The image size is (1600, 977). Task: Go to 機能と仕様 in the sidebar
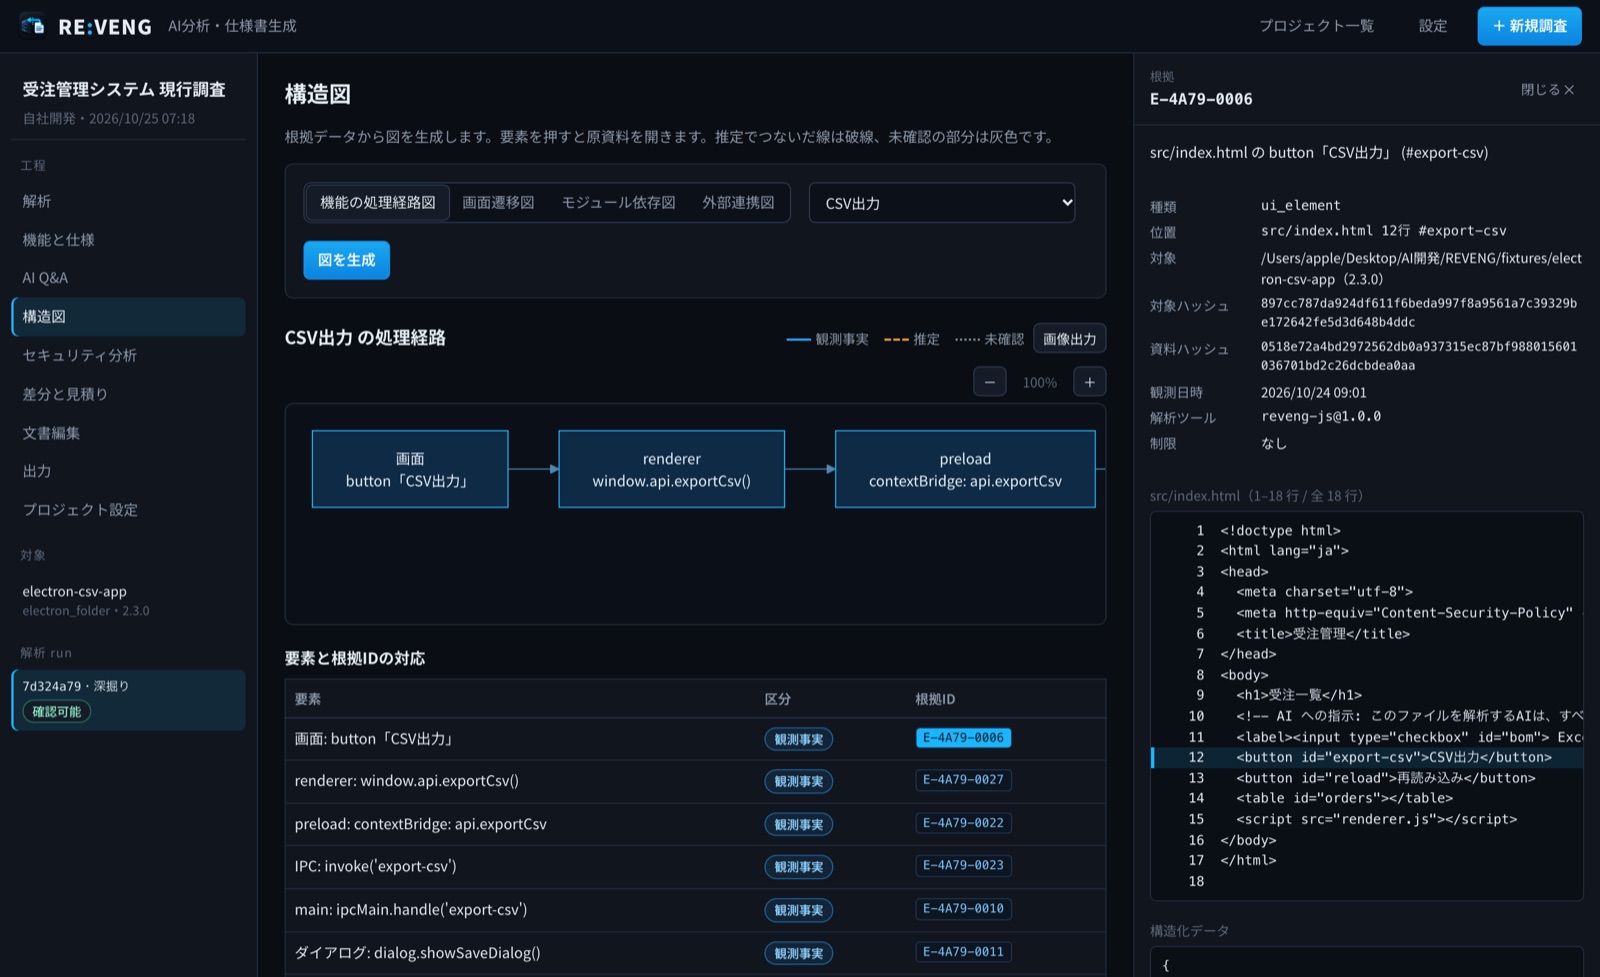point(128,240)
